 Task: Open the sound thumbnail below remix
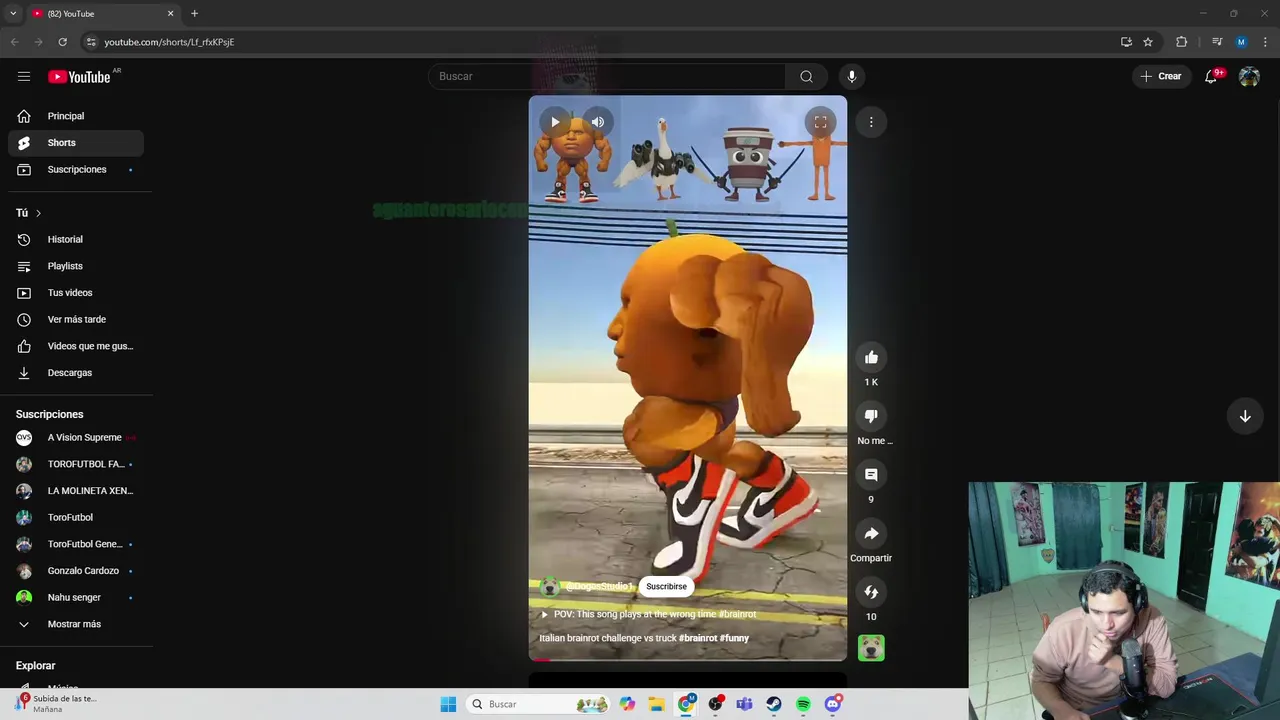(x=871, y=649)
